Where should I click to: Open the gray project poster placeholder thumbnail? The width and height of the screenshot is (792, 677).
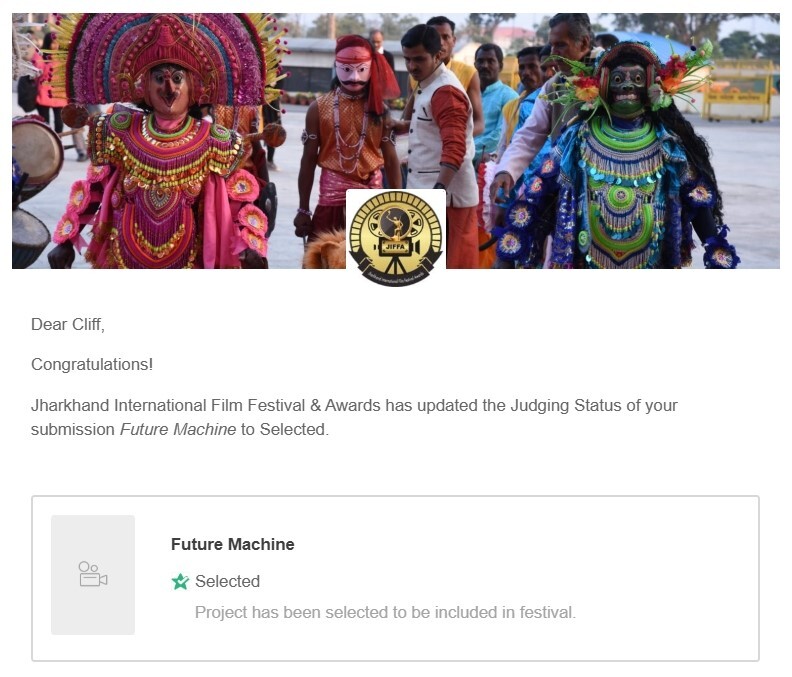pyautogui.click(x=93, y=575)
